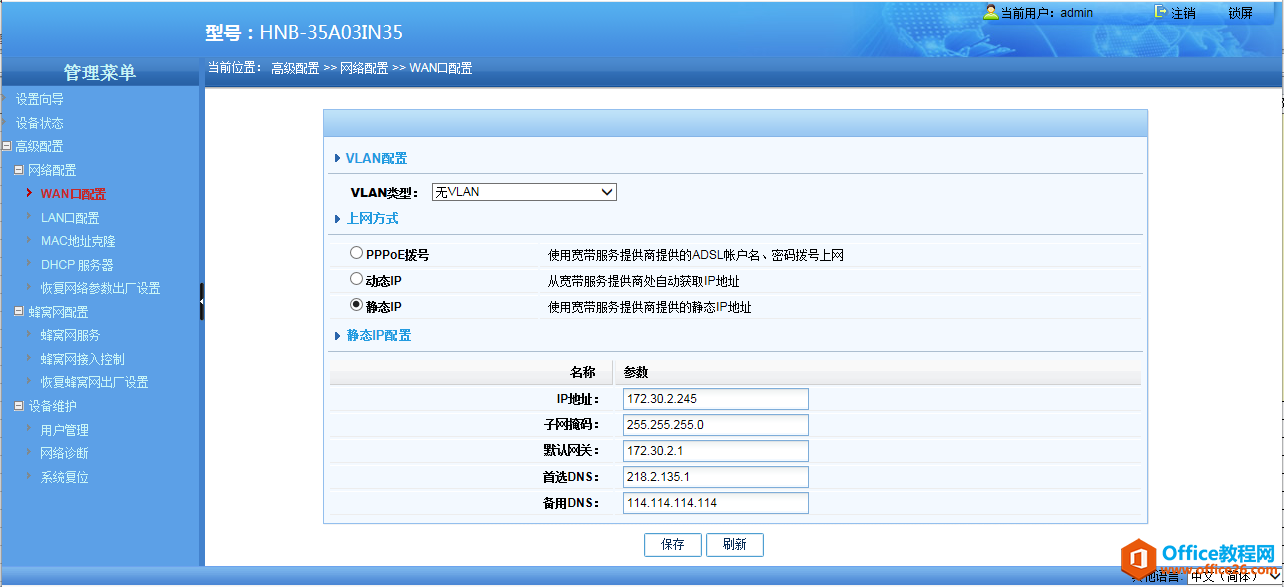1284x587 pixels.
Task: Click 高级配置 in the breadcrumb path
Action: 295,68
